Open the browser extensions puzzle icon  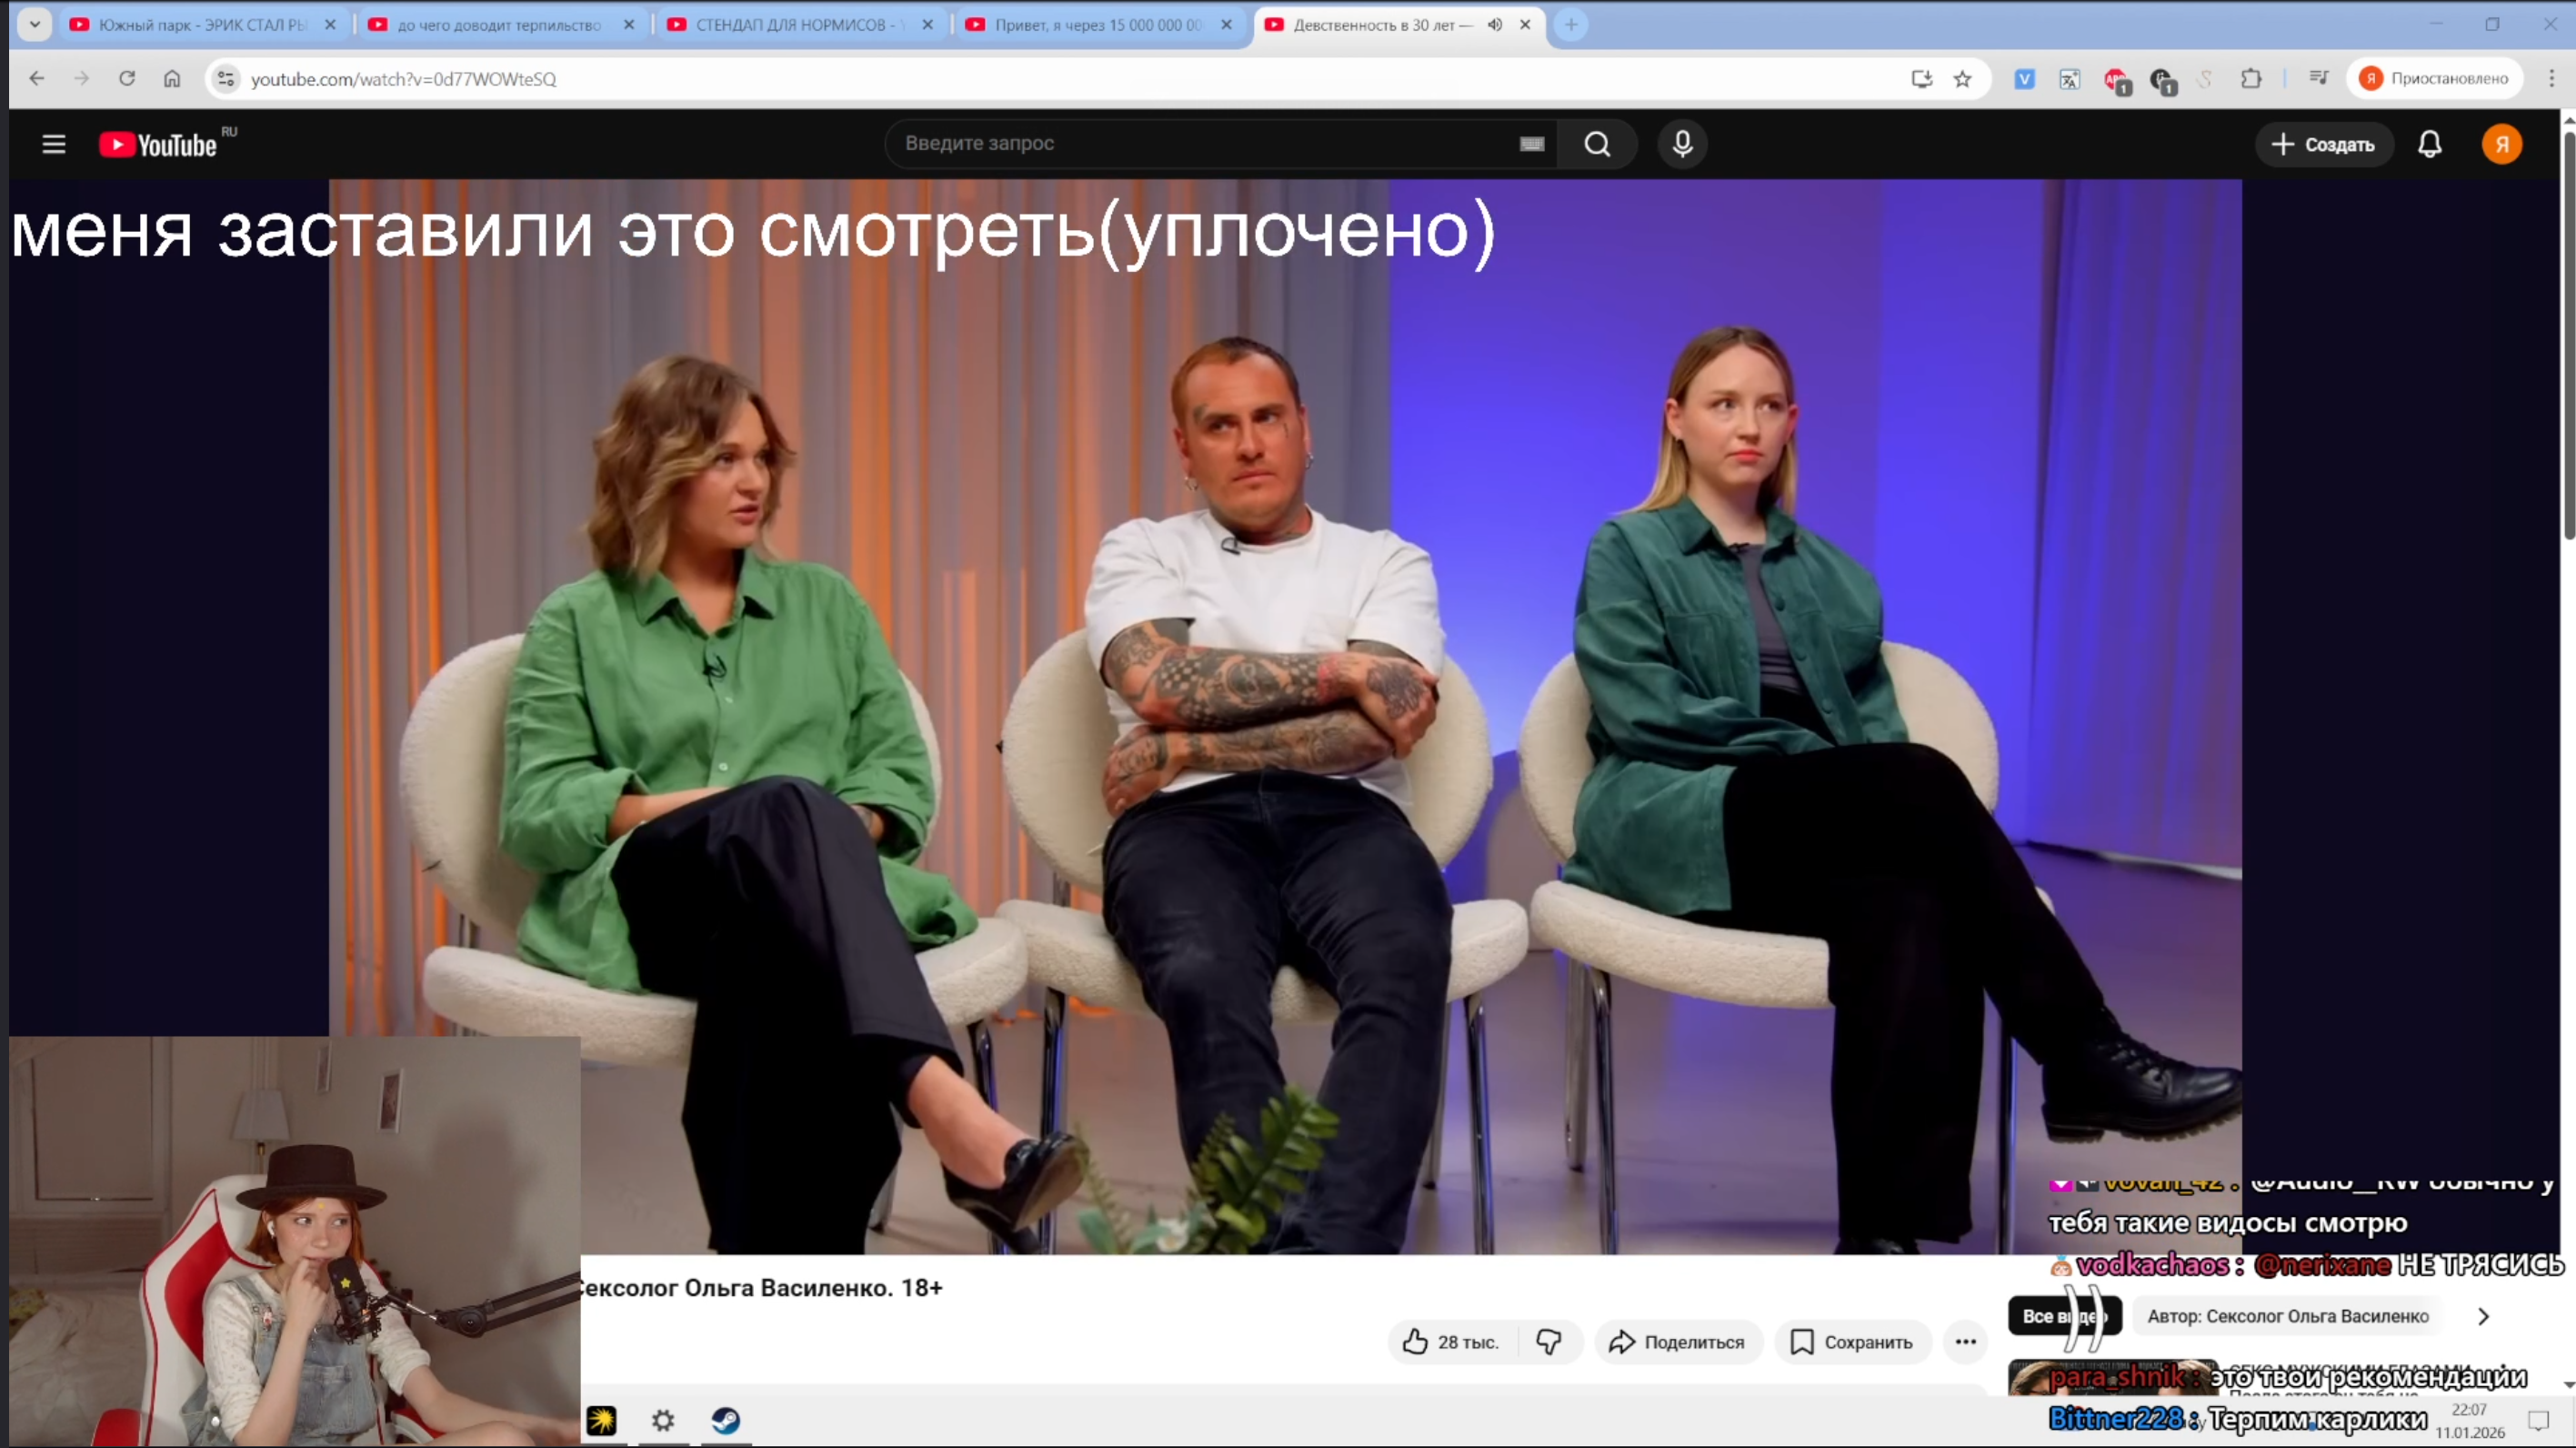click(x=2250, y=79)
